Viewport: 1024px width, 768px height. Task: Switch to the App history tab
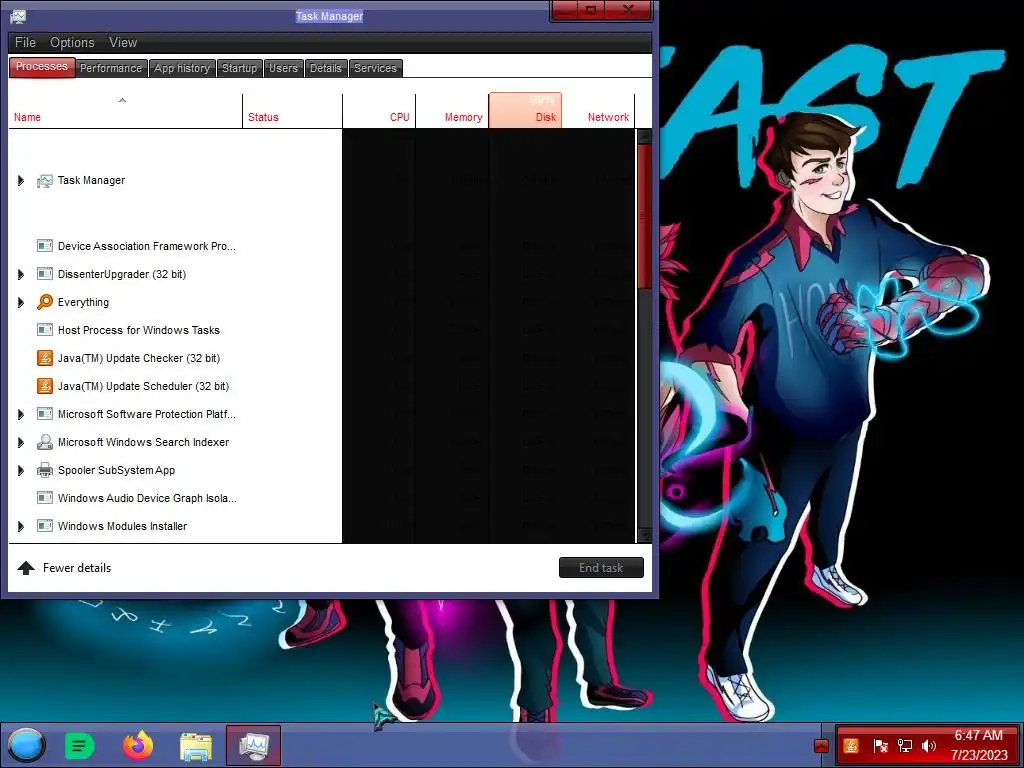click(x=182, y=68)
